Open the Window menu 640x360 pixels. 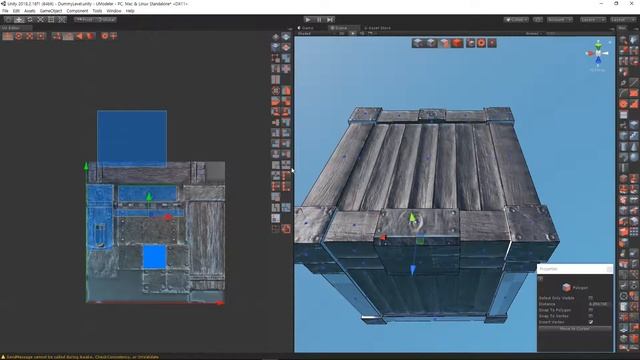[x=113, y=11]
